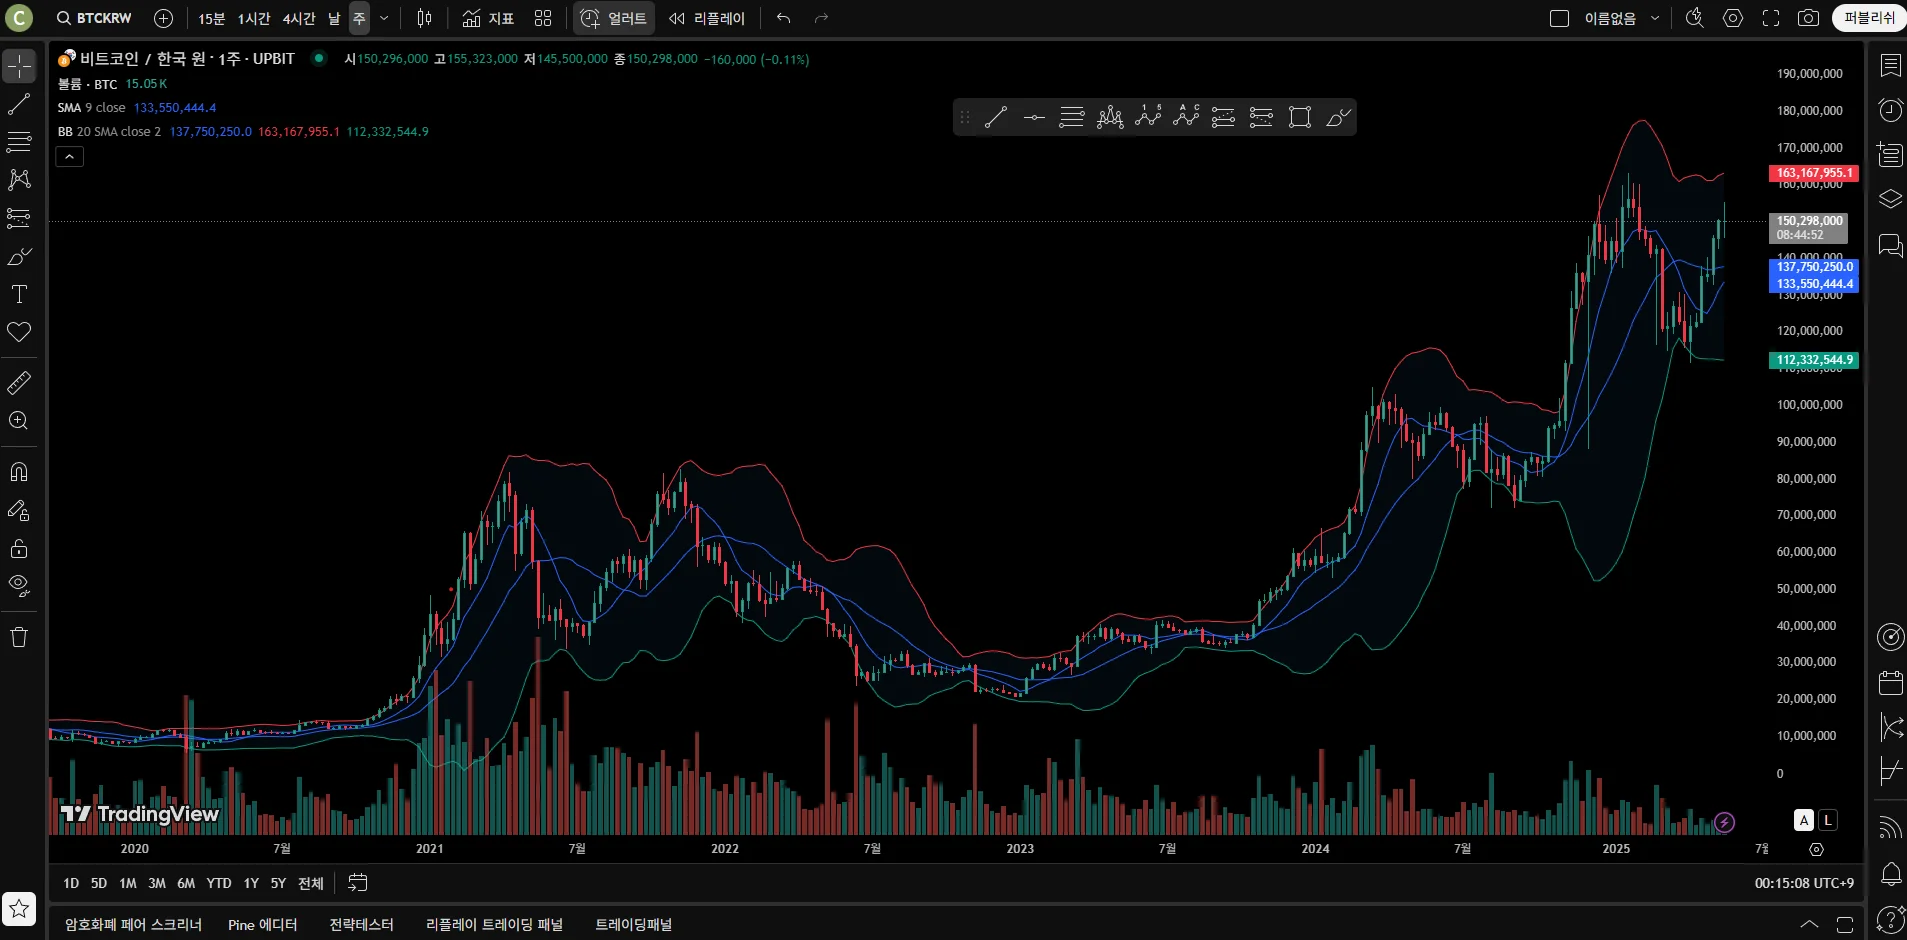Screen dimensions: 1907x940
Task: Open the 트레이딩패널 tab
Action: 633,924
